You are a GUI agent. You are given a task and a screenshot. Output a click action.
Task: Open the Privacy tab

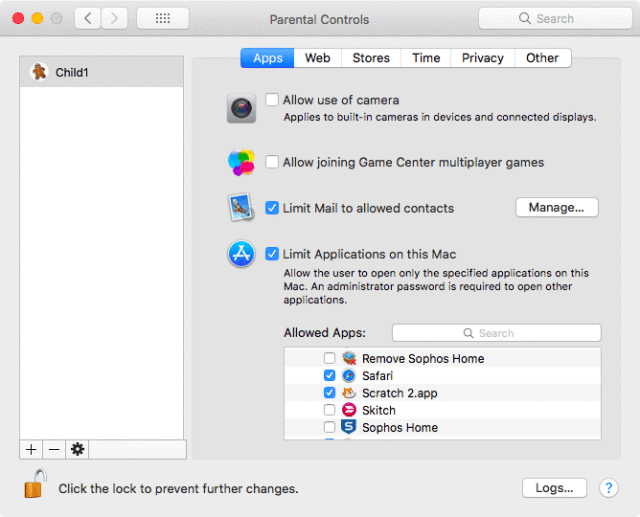coord(482,58)
